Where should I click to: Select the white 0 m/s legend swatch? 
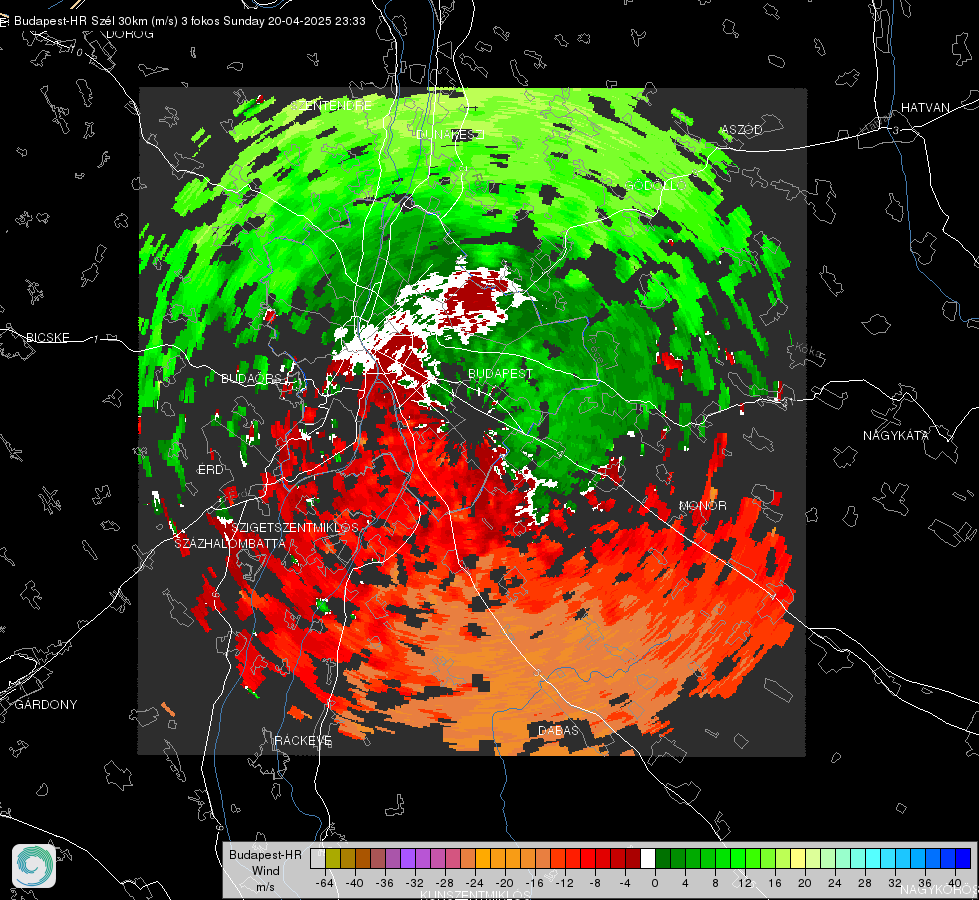click(648, 858)
